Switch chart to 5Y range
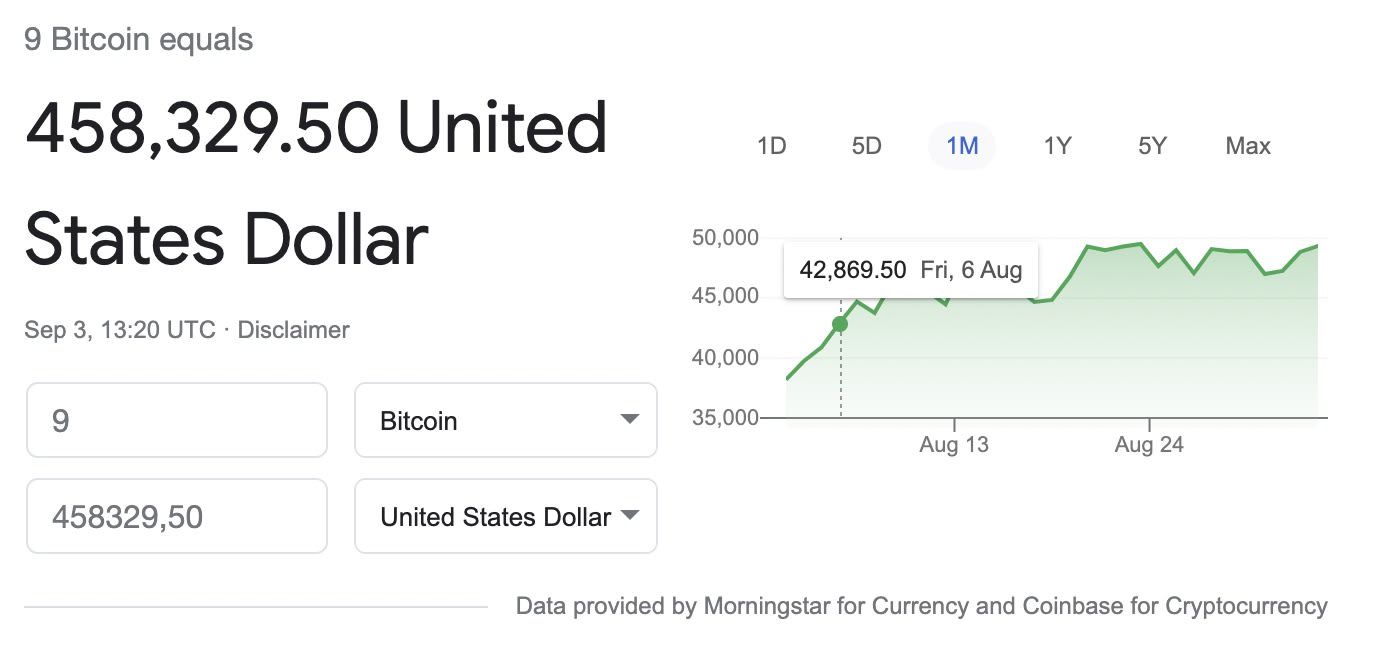This screenshot has height=658, width=1386. point(1152,146)
